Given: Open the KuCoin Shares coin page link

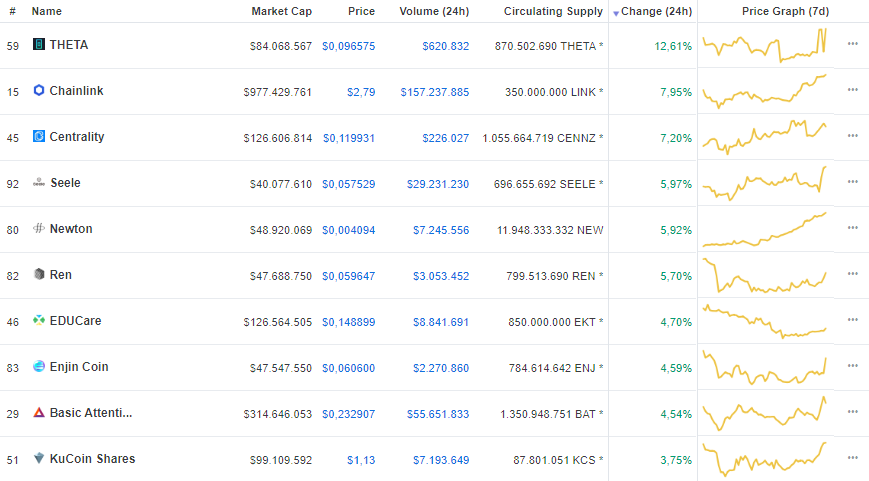Looking at the screenshot, I should pos(93,459).
